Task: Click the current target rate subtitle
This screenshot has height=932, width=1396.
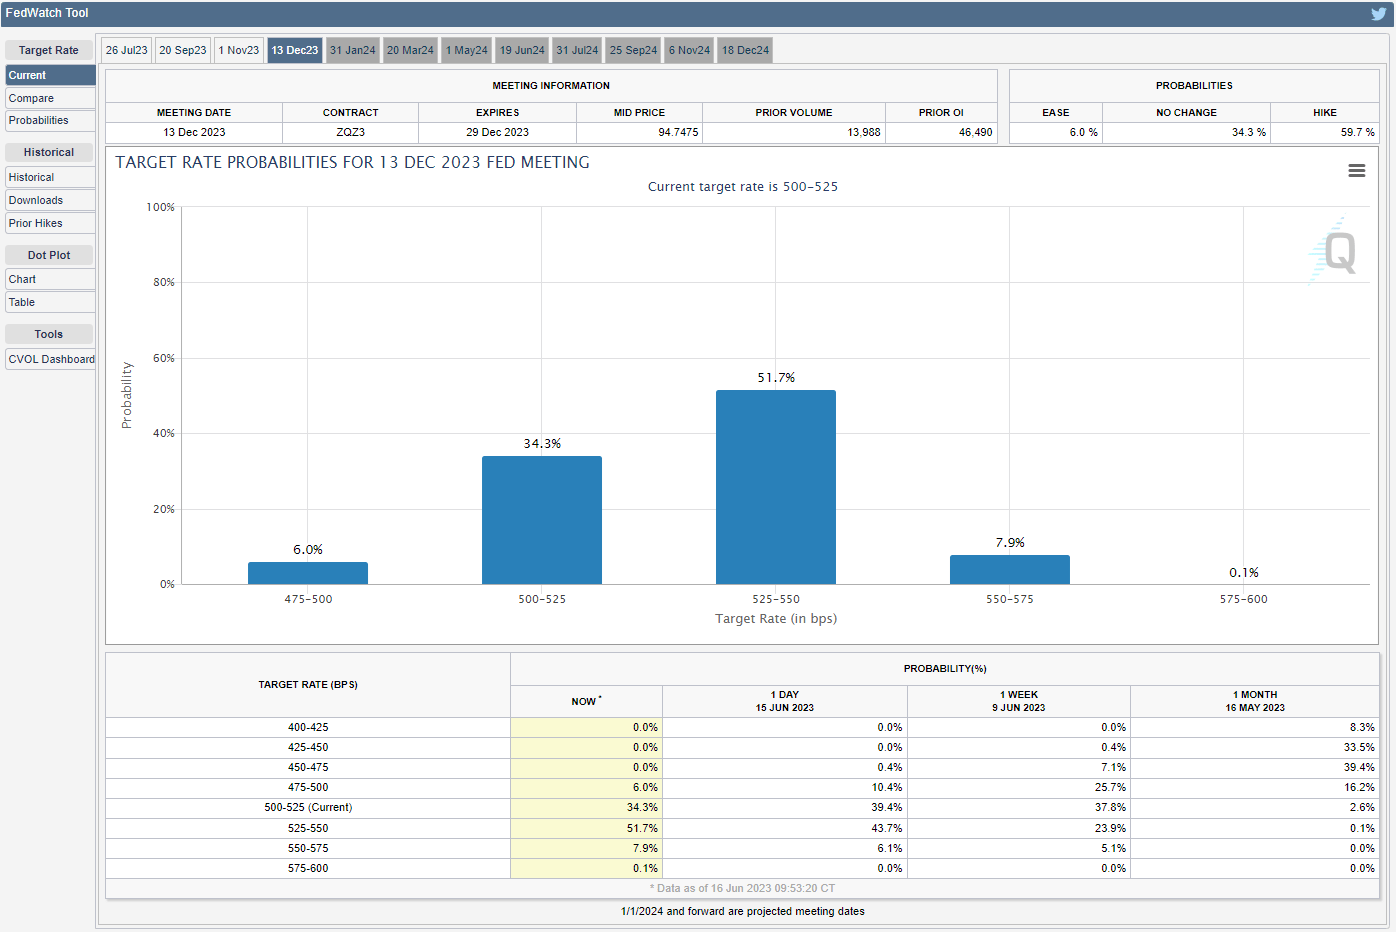Action: [x=743, y=187]
